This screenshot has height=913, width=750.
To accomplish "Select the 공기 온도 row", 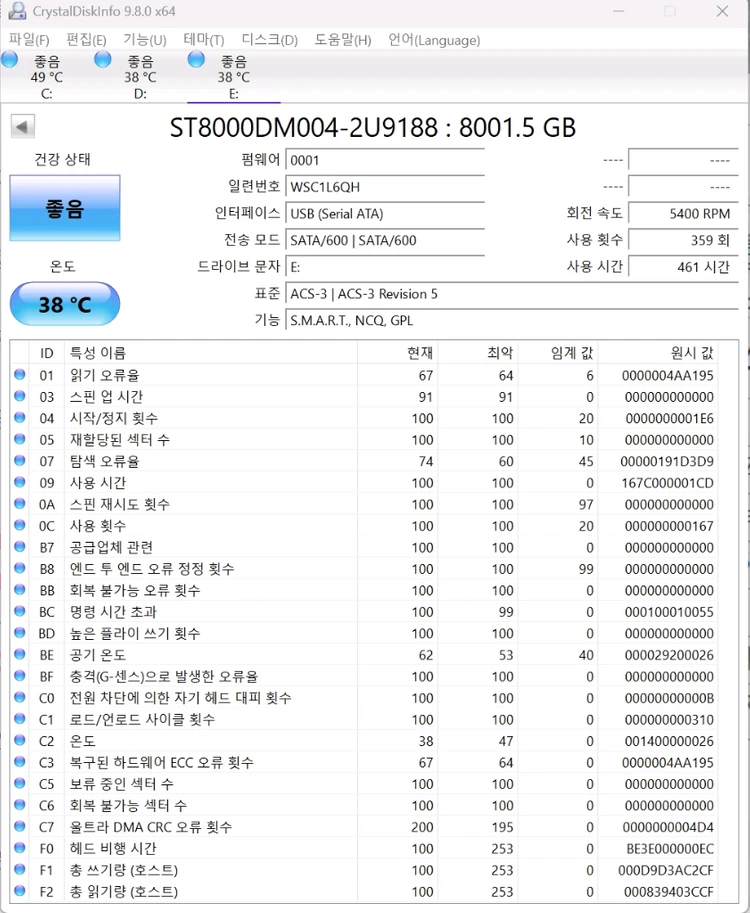I will point(365,655).
